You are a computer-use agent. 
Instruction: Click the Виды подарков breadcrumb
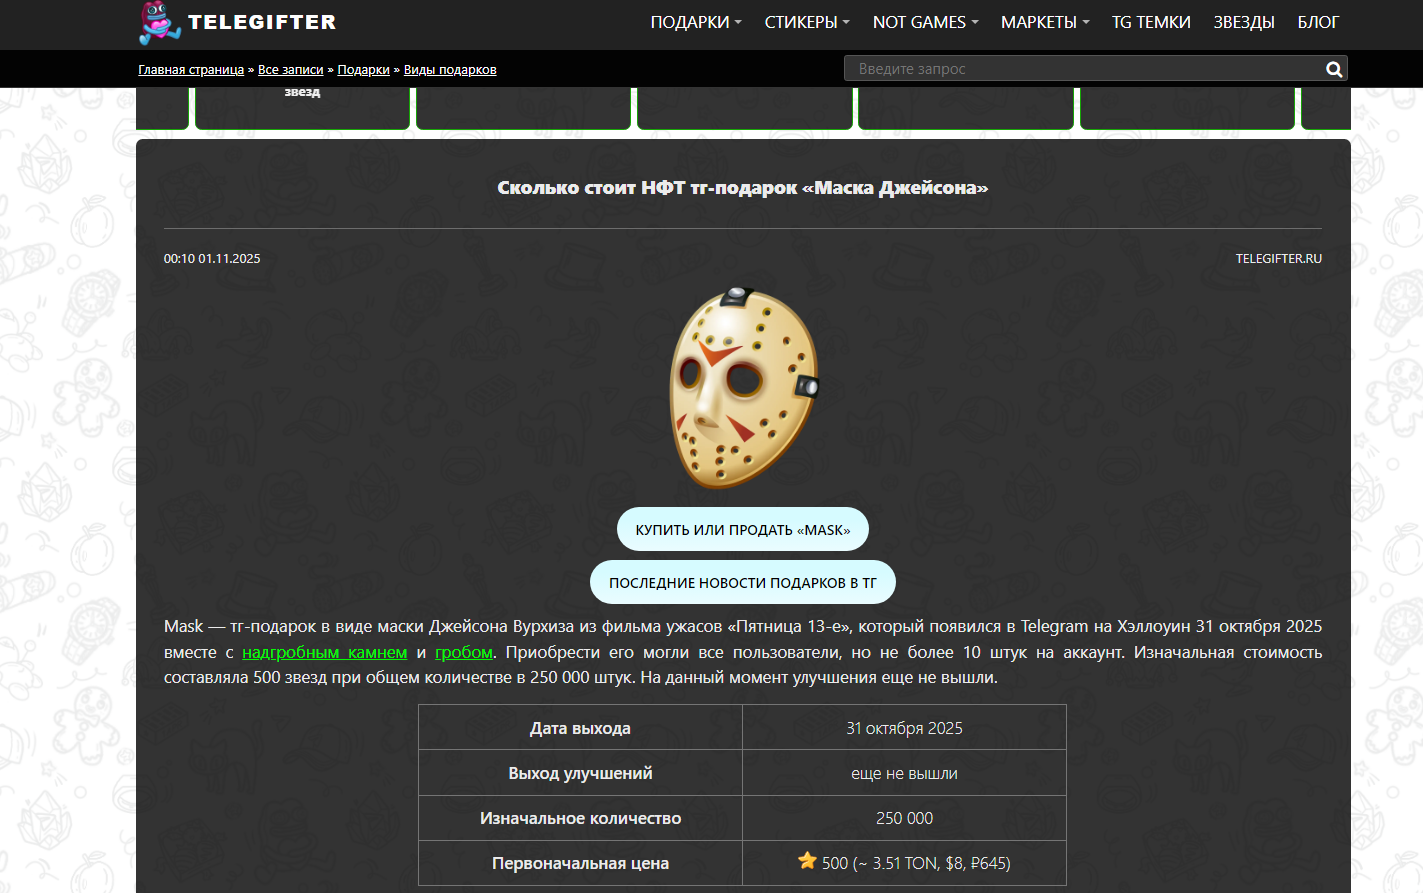pos(450,70)
